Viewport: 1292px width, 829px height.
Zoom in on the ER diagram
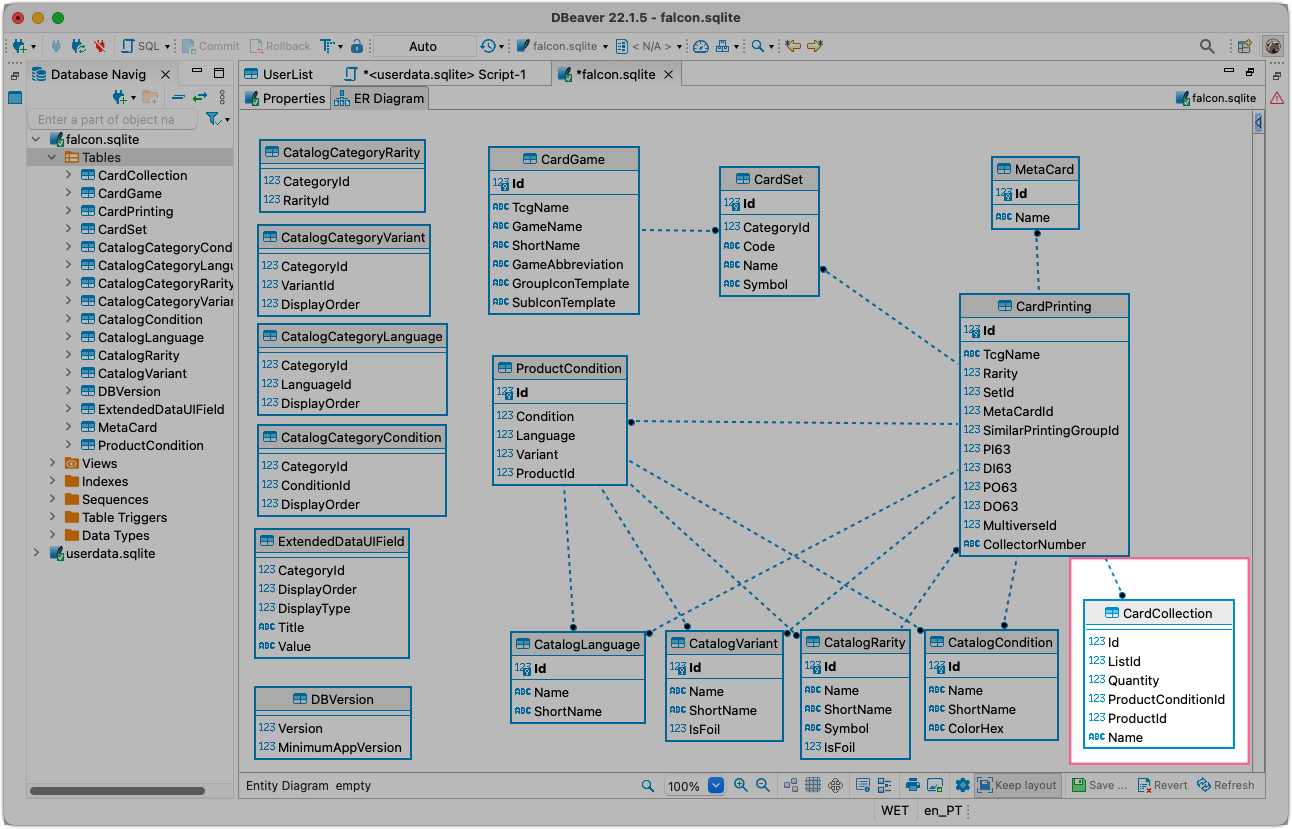[x=741, y=786]
